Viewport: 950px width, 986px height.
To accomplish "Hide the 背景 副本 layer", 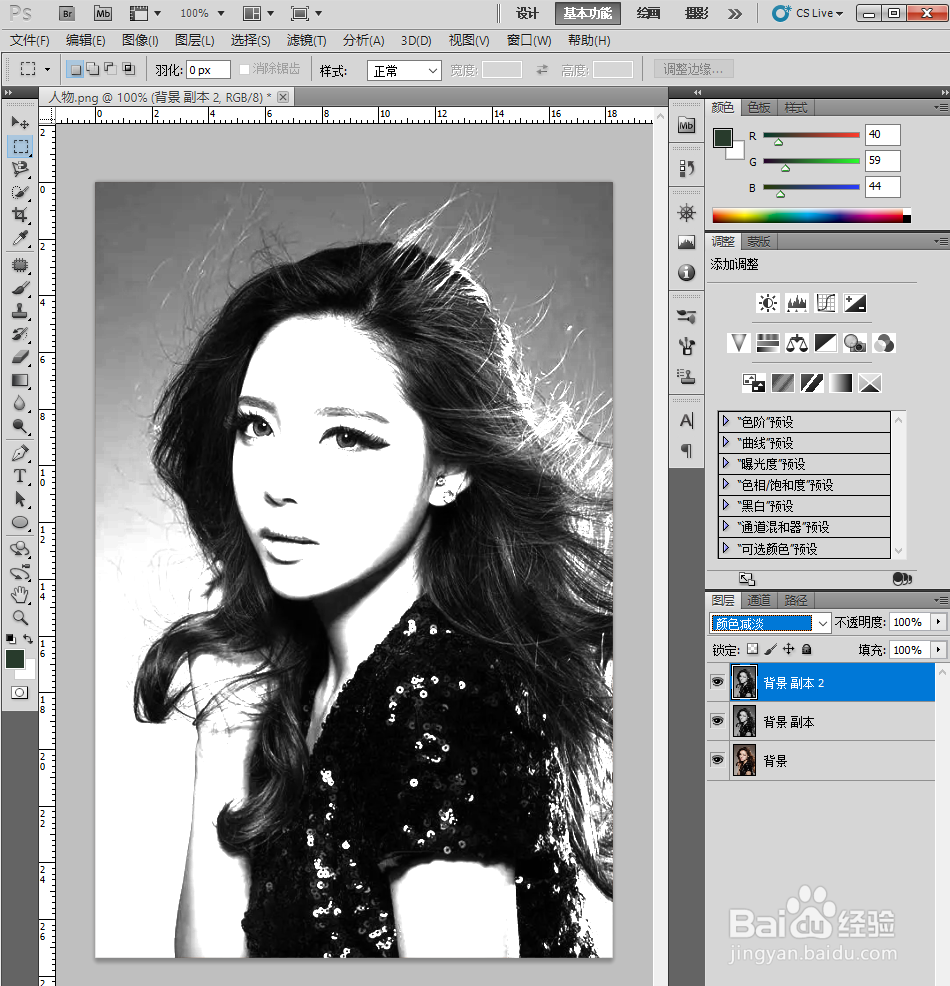I will [717, 721].
